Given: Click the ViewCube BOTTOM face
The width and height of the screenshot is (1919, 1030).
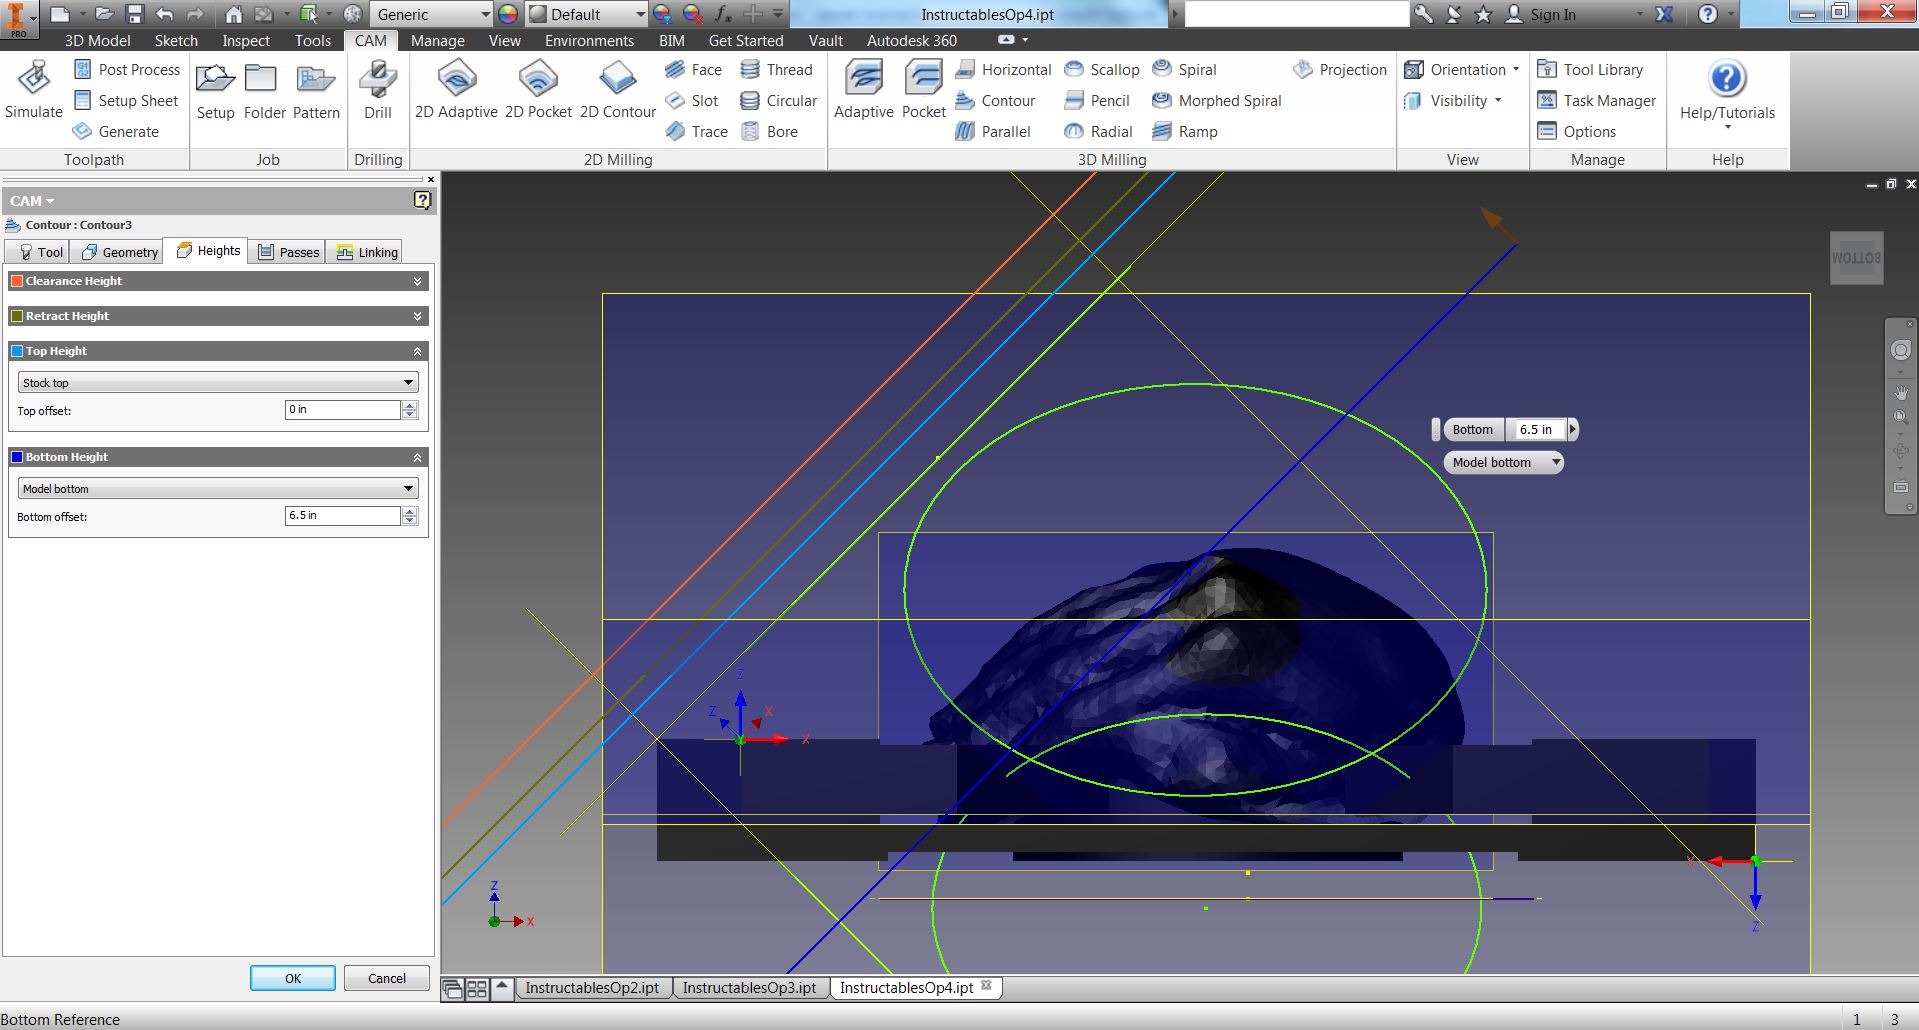Looking at the screenshot, I should click(1856, 258).
